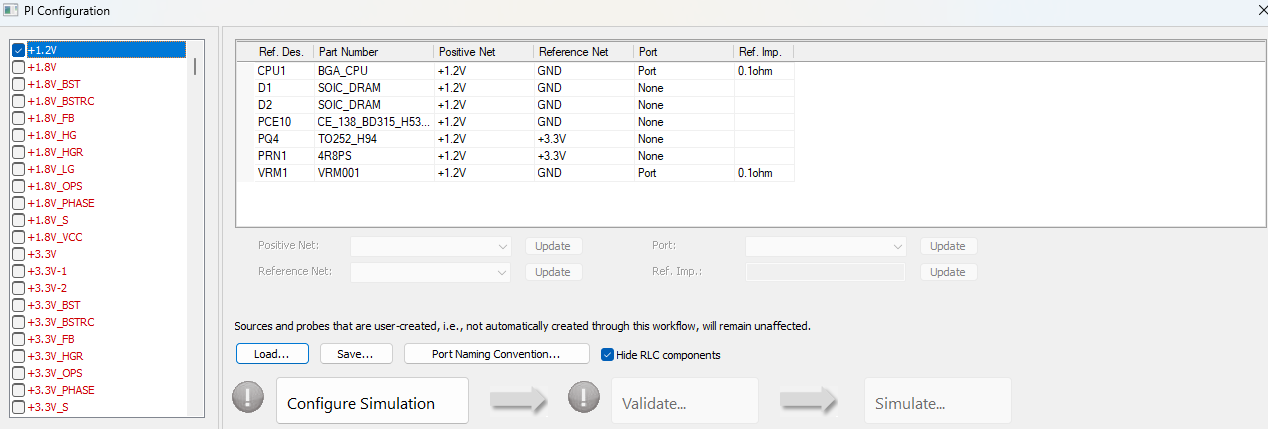Check the +1.8V_PHASE net checkbox
This screenshot has height=429, width=1268.
18,203
